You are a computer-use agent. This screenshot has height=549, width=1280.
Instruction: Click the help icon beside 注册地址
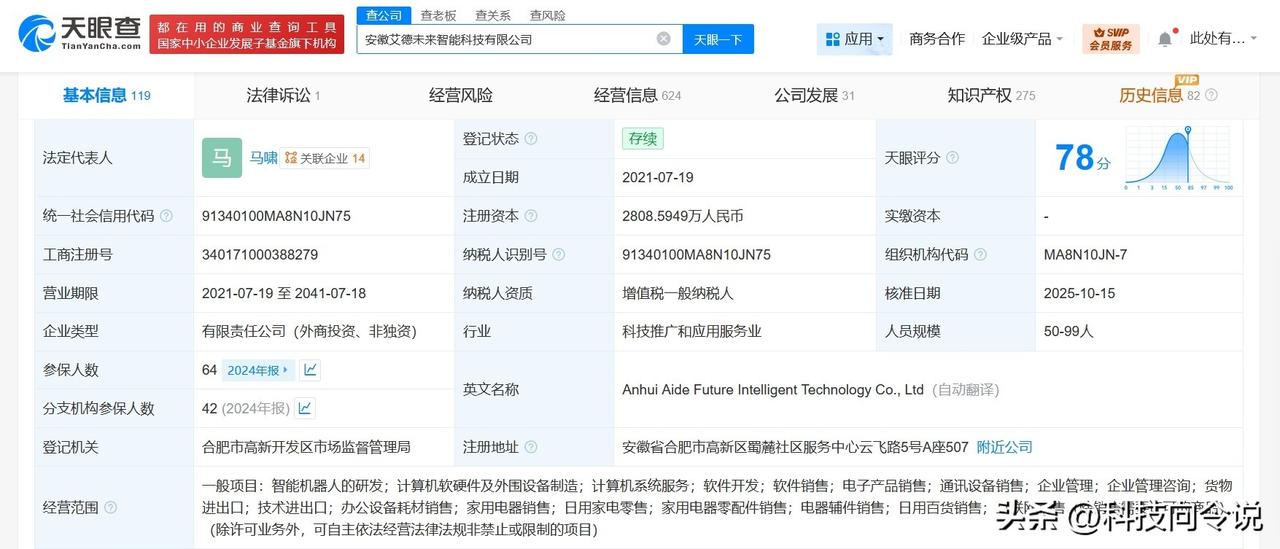[531, 447]
